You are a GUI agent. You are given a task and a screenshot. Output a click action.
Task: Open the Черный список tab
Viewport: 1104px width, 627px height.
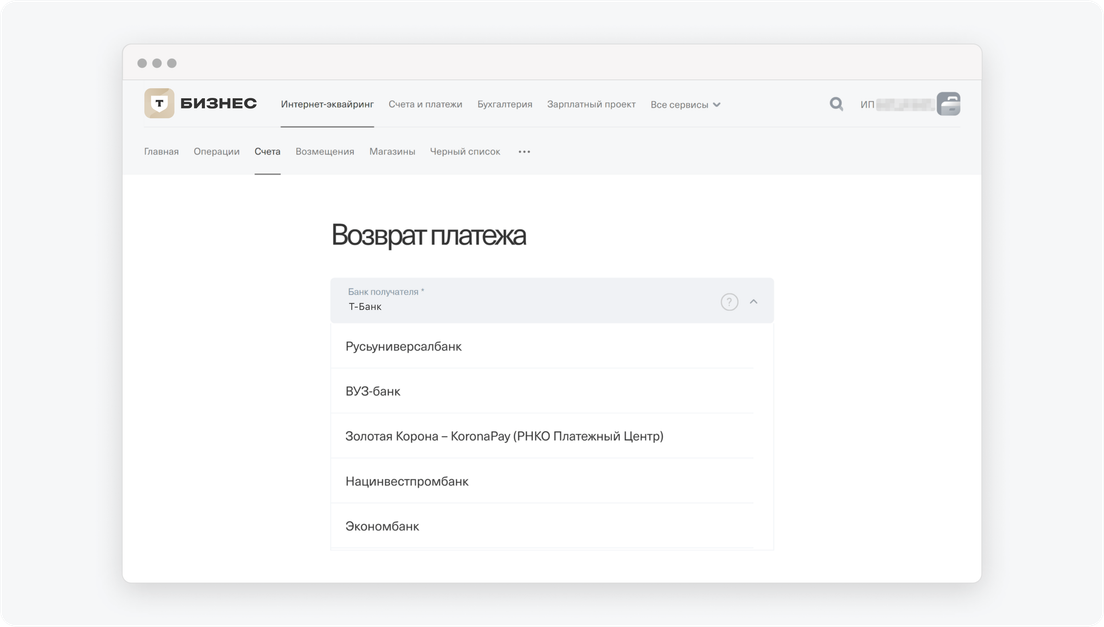tap(465, 151)
